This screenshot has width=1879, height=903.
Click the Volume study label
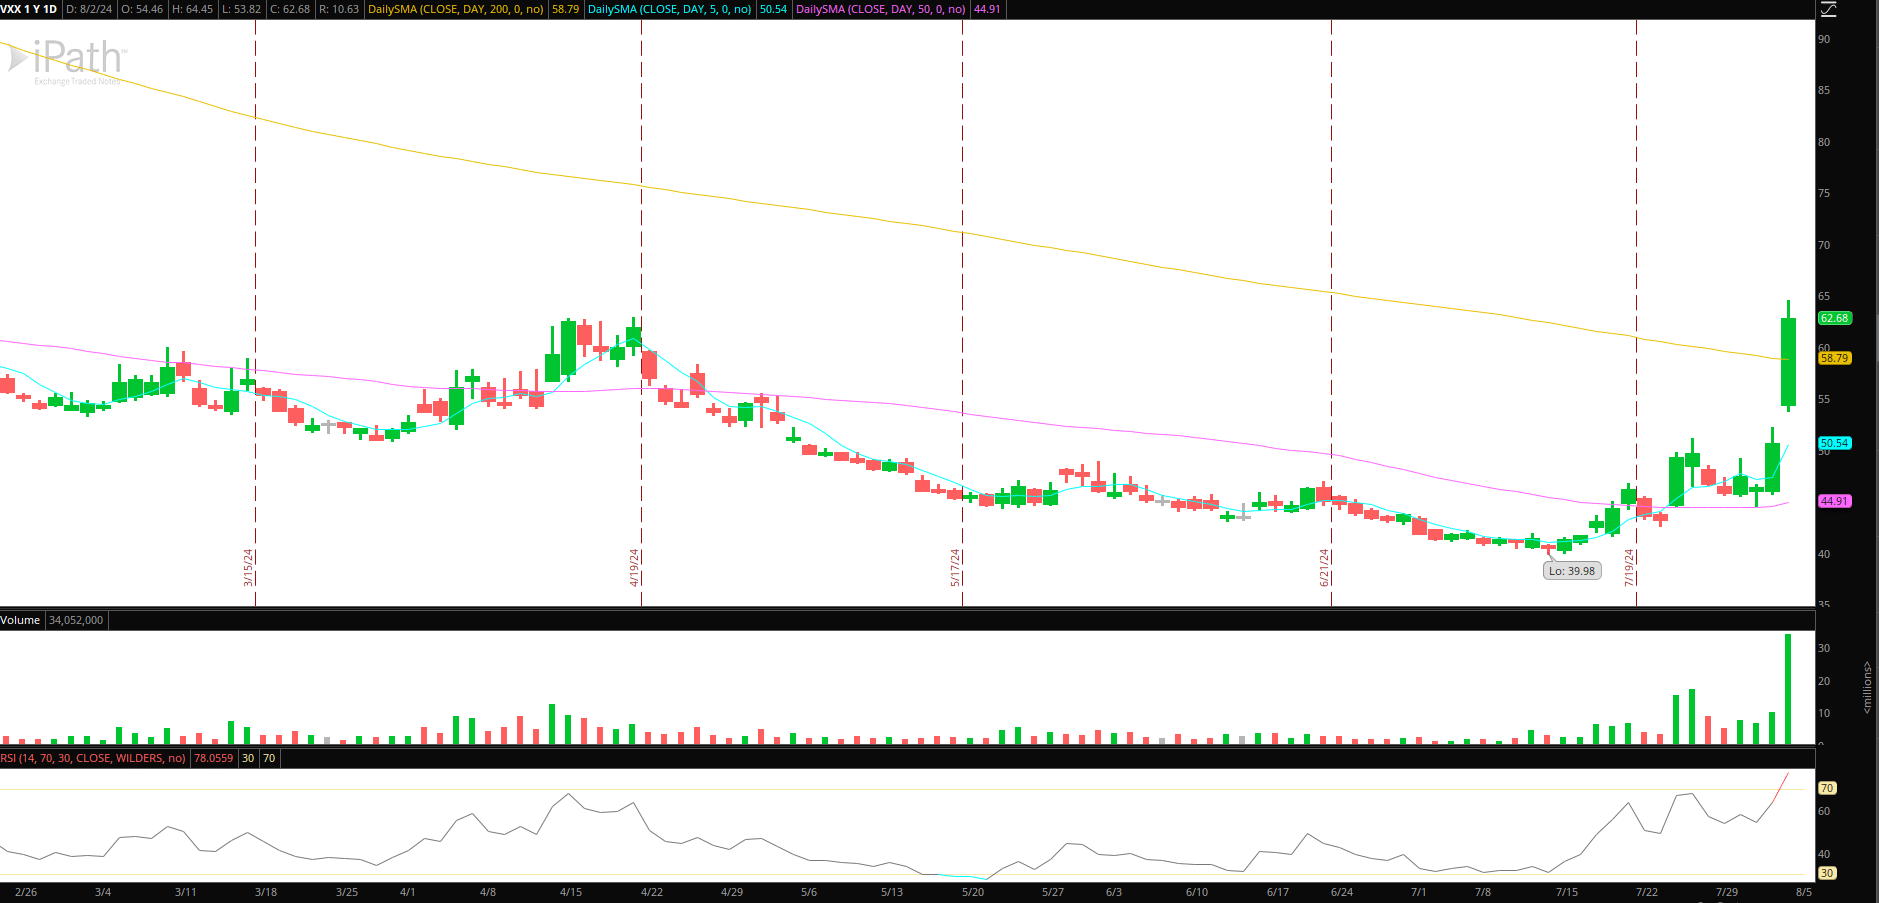20,620
